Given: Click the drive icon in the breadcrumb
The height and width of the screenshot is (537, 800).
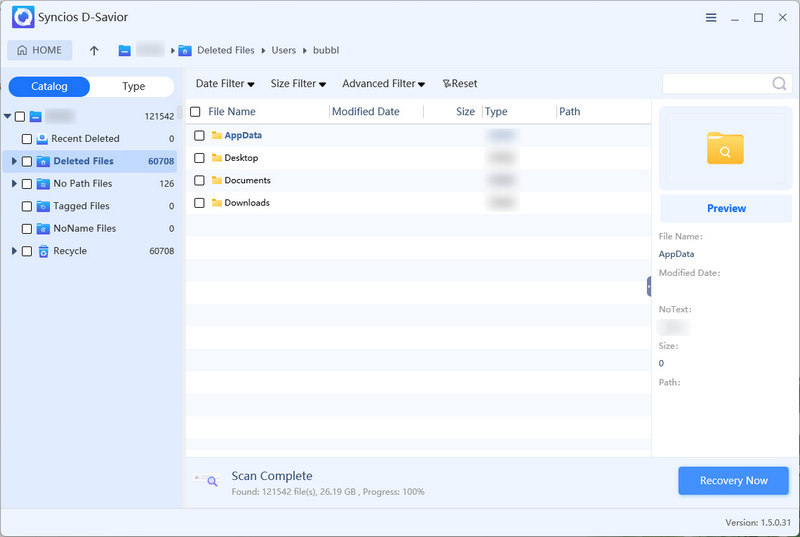Looking at the screenshot, I should coord(124,50).
